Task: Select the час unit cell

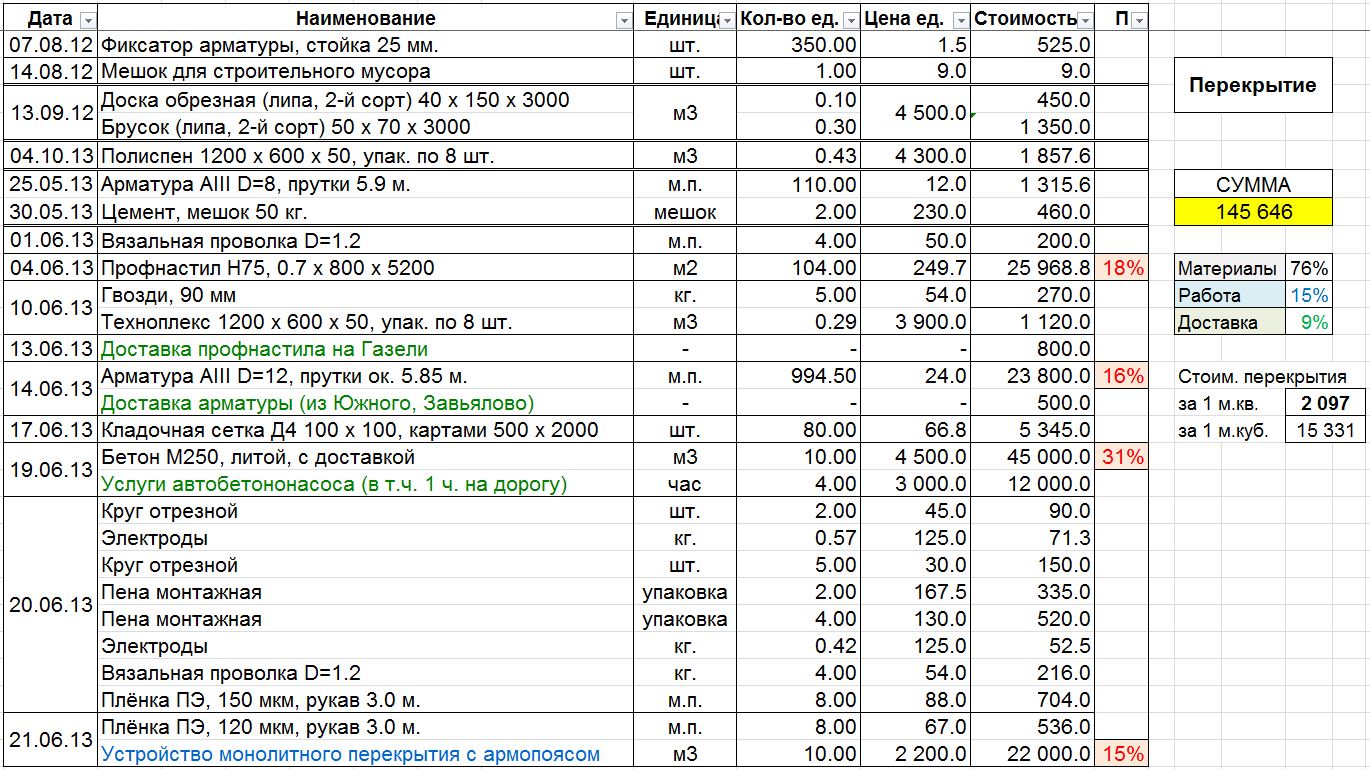Action: pyautogui.click(x=685, y=484)
